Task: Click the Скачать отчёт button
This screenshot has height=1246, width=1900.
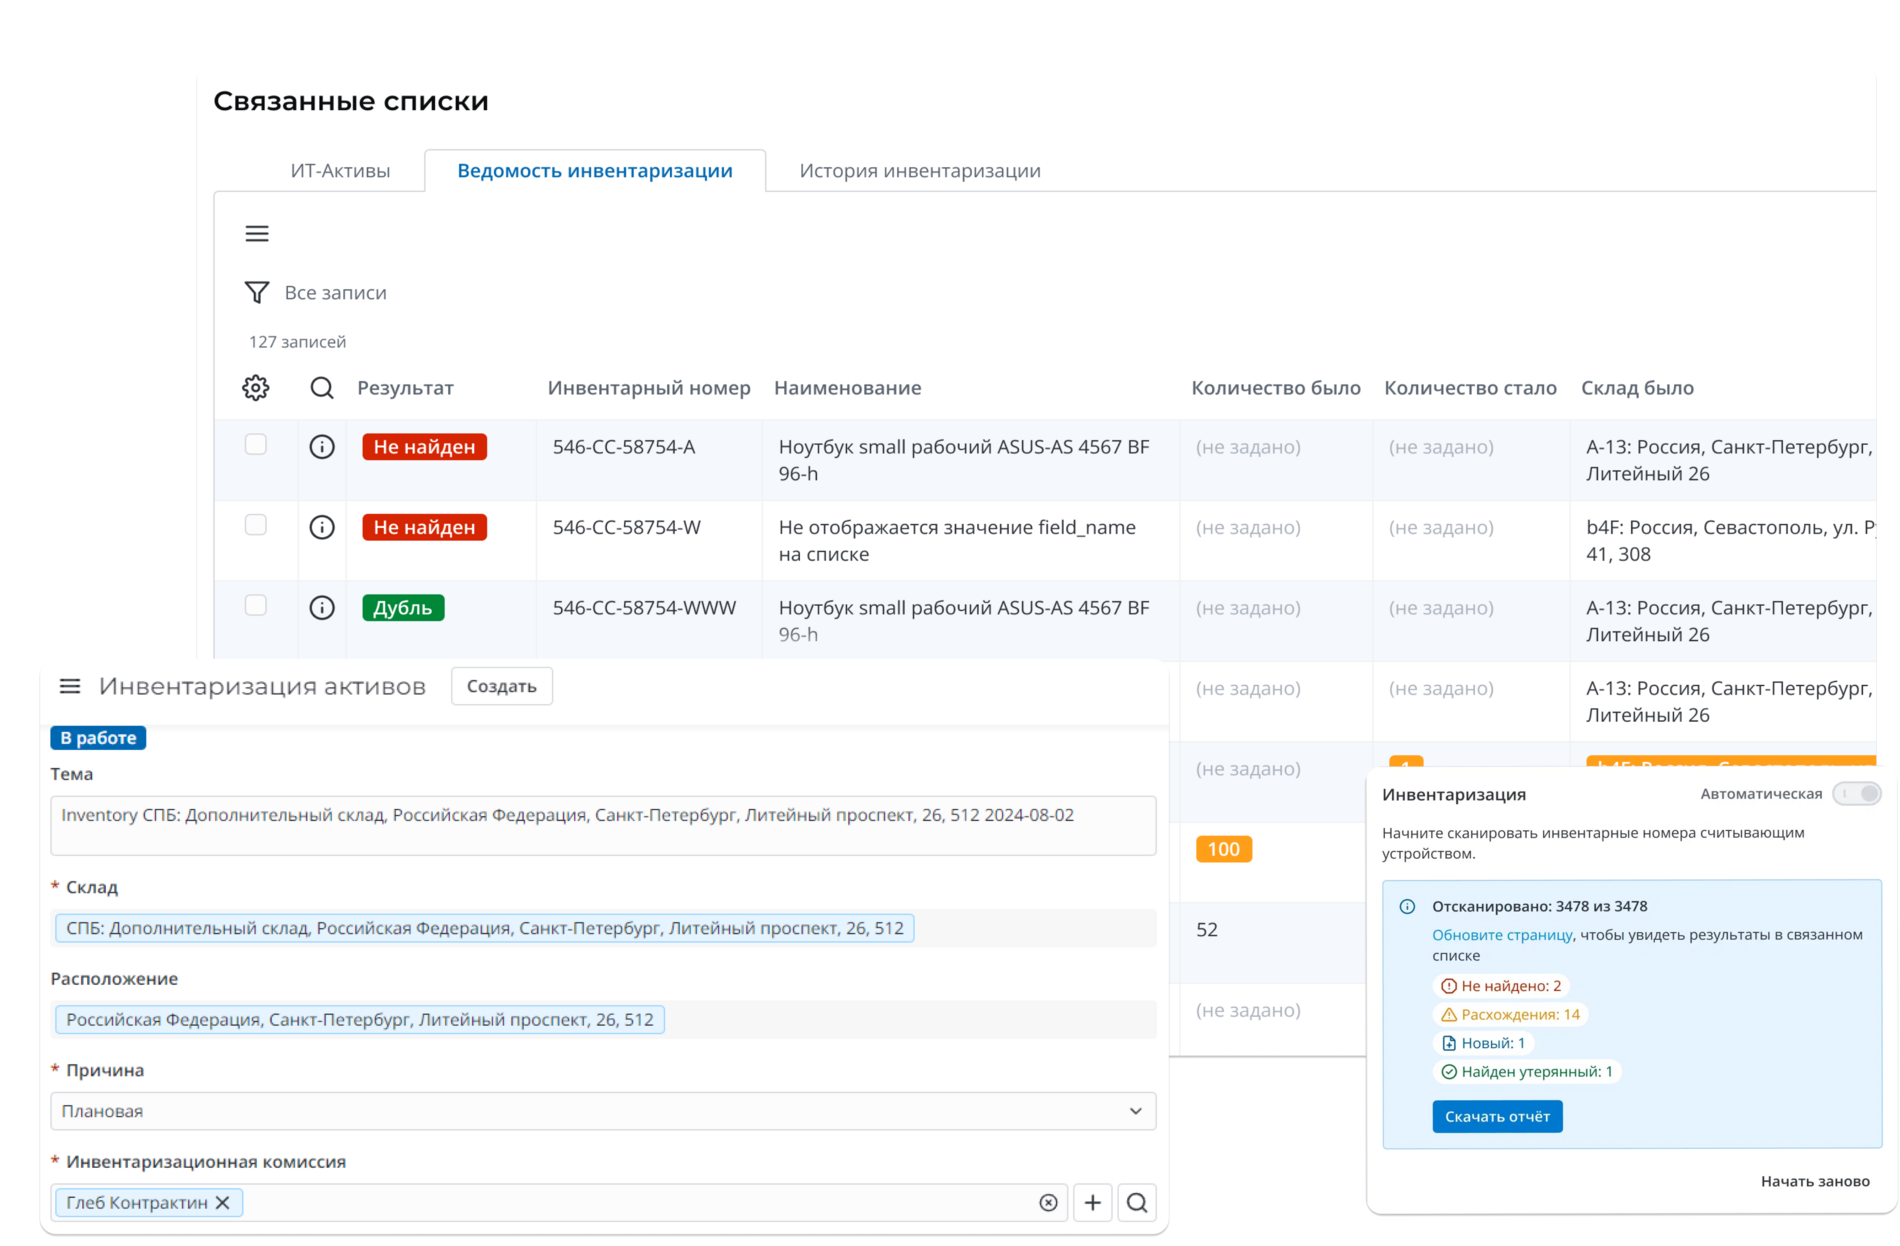Action: click(1497, 1116)
